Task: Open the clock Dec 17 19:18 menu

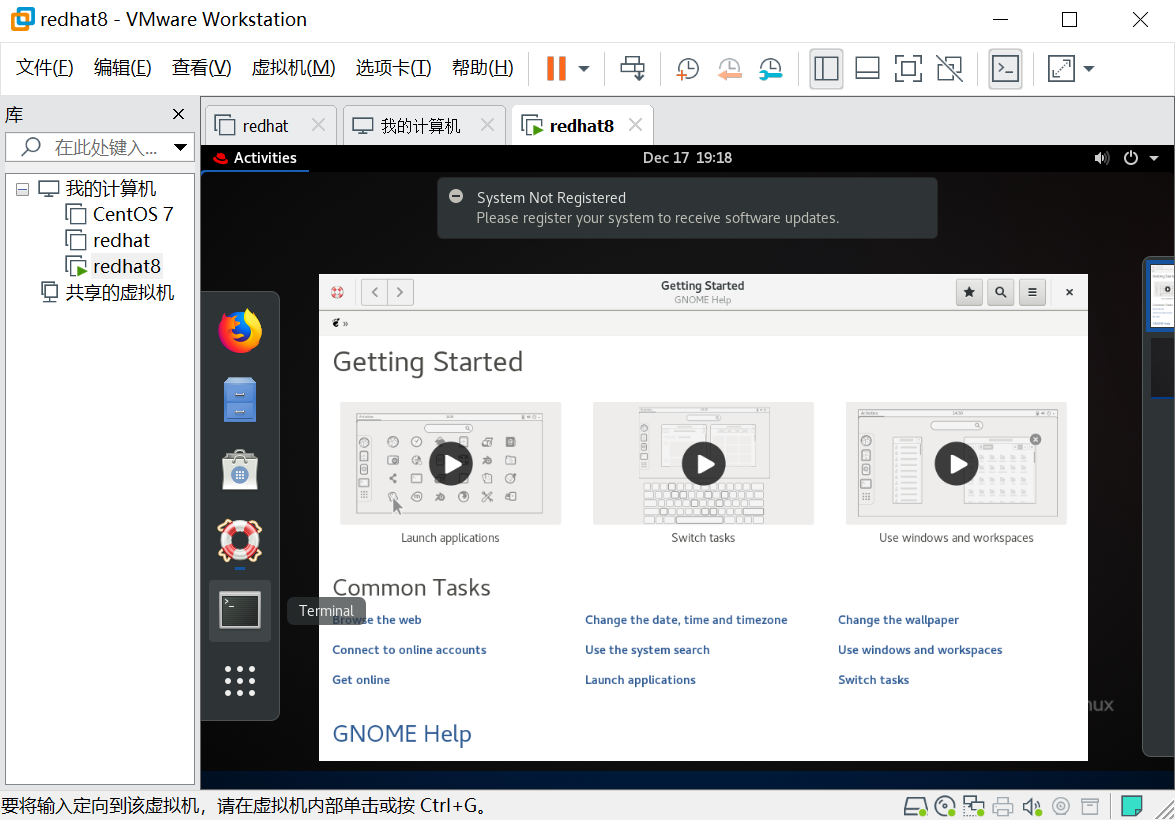Action: 687,157
